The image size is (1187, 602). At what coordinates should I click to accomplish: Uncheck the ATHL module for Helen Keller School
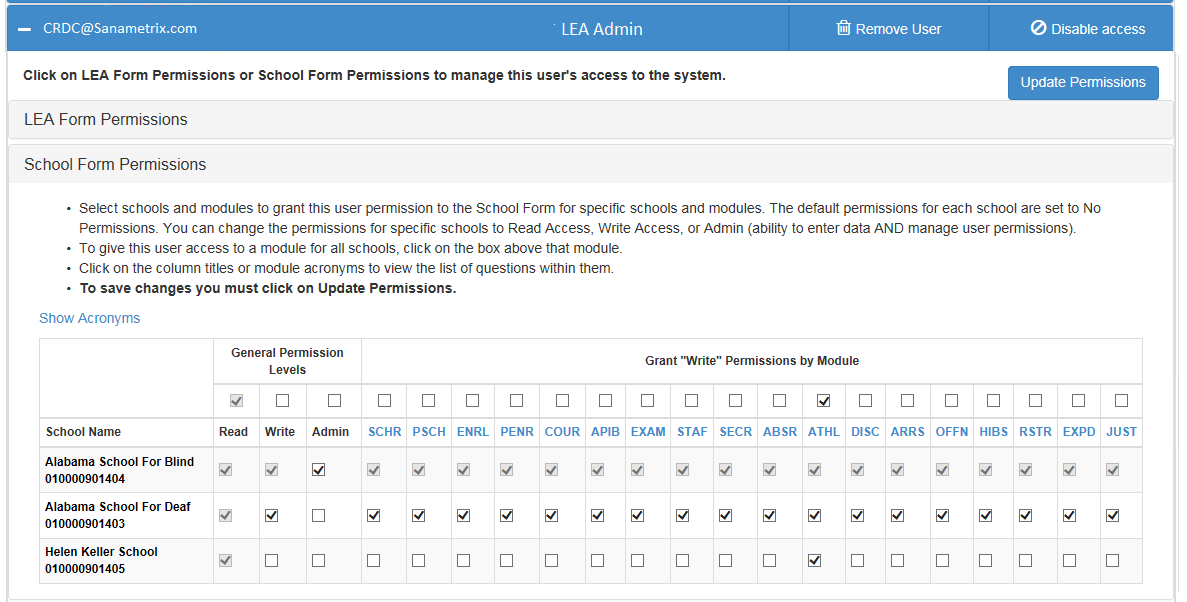tap(814, 561)
